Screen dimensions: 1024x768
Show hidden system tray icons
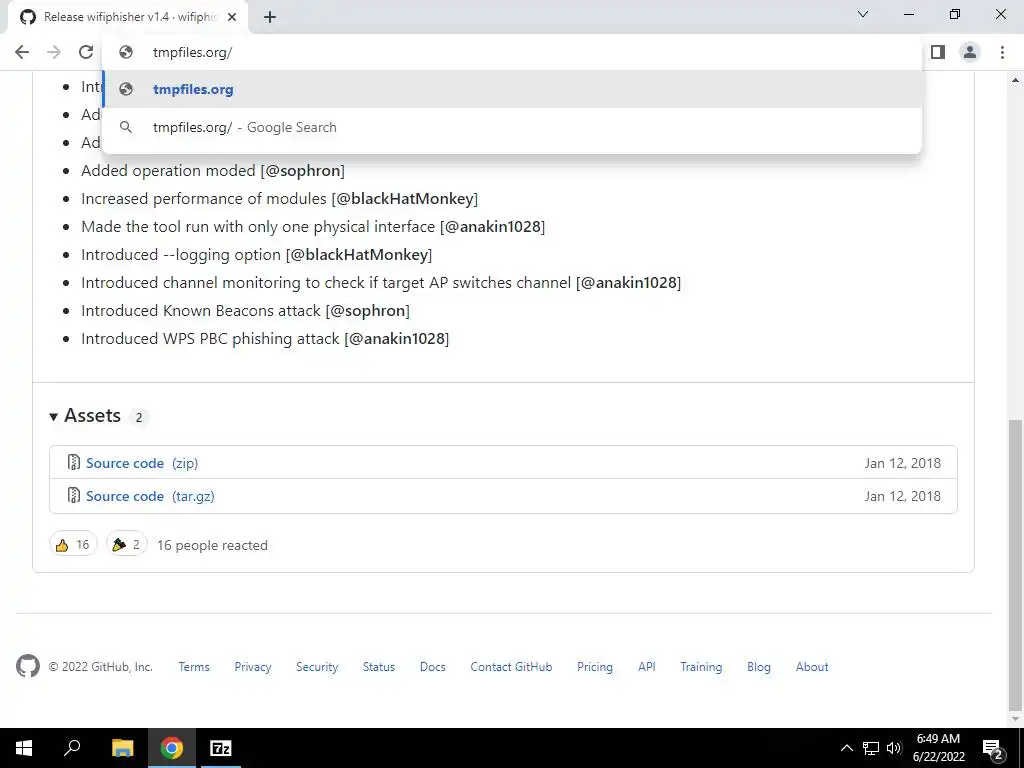point(846,748)
